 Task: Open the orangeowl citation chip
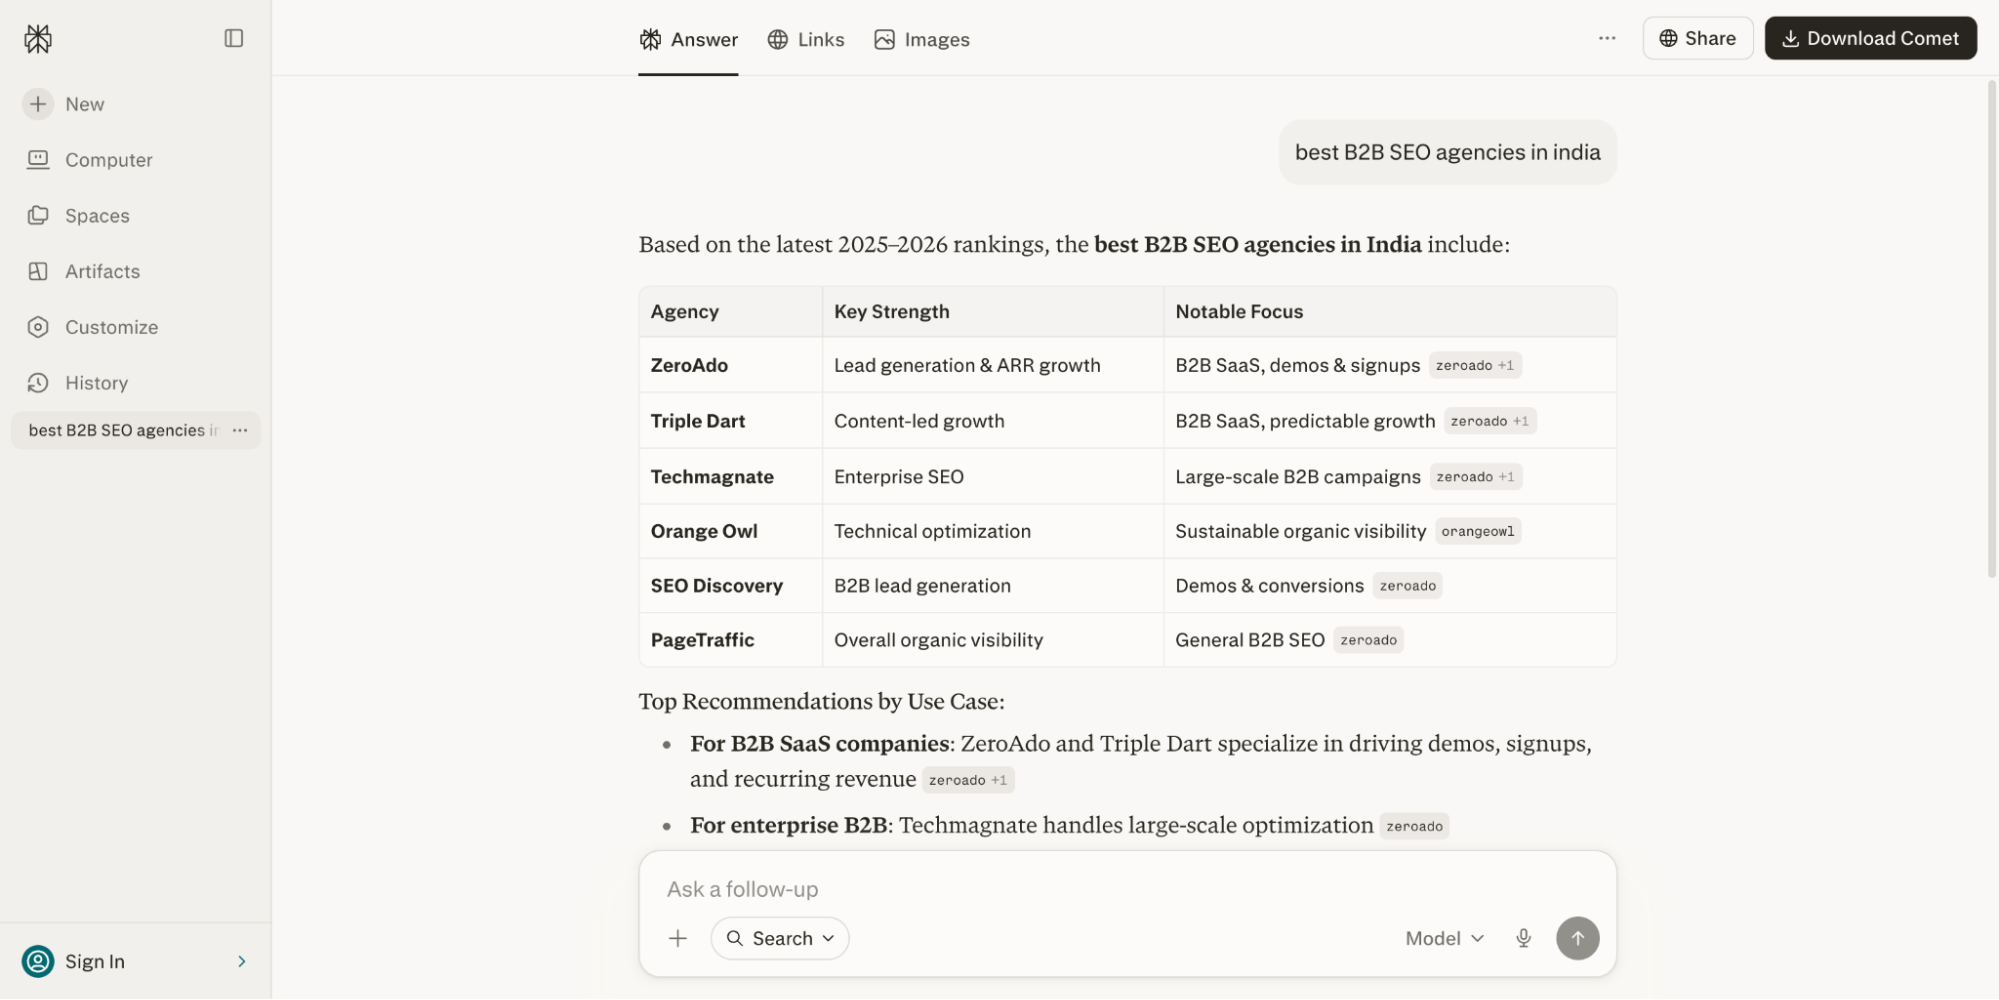(x=1478, y=532)
